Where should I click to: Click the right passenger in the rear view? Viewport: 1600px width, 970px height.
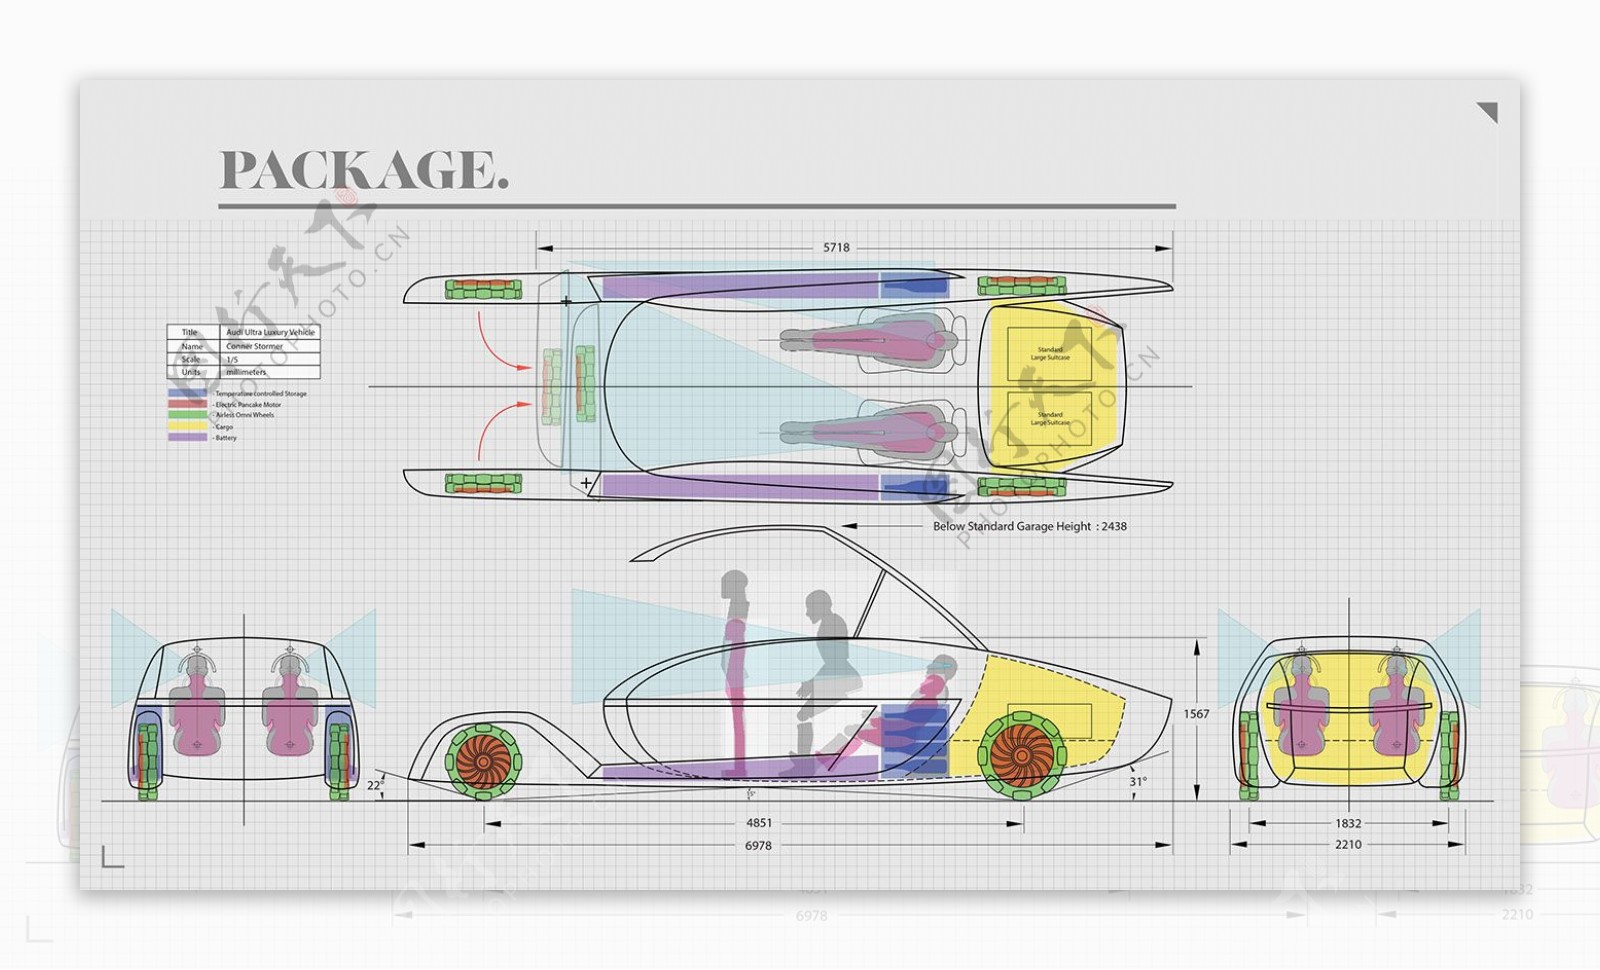coord(1396,706)
